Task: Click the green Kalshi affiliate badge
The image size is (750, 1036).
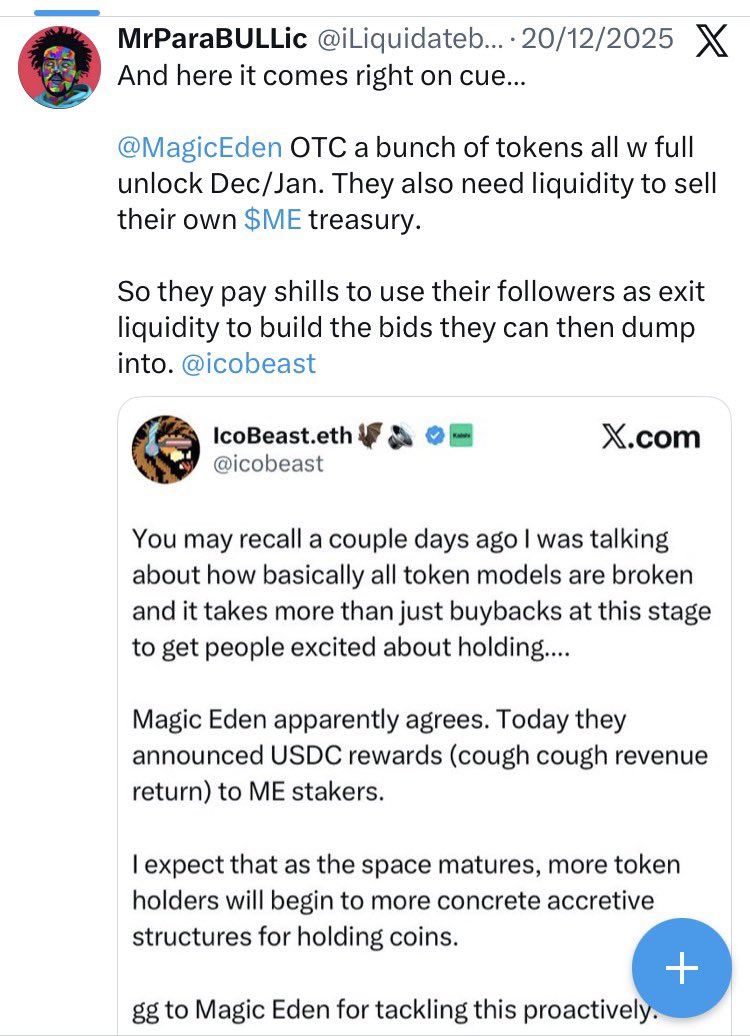Action: (461, 436)
